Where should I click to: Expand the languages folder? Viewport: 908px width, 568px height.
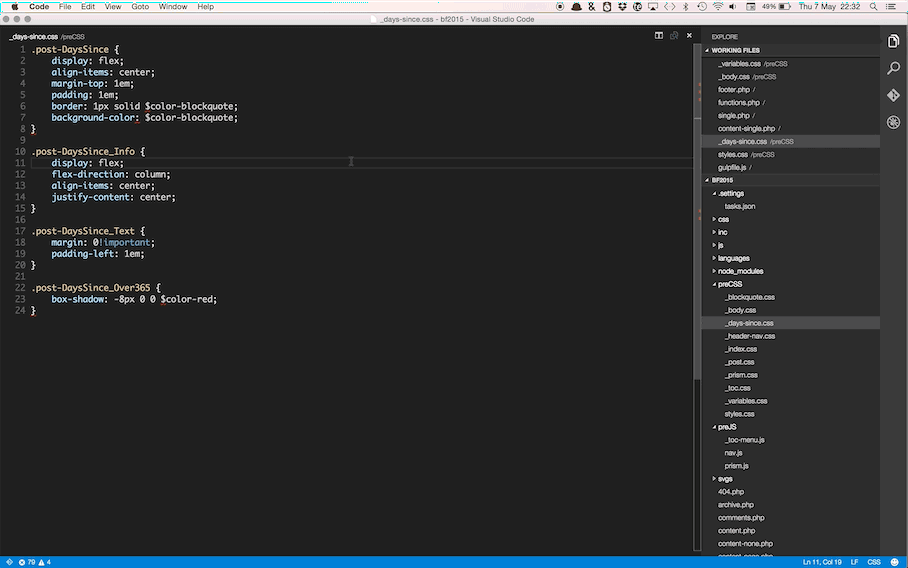(x=714, y=258)
